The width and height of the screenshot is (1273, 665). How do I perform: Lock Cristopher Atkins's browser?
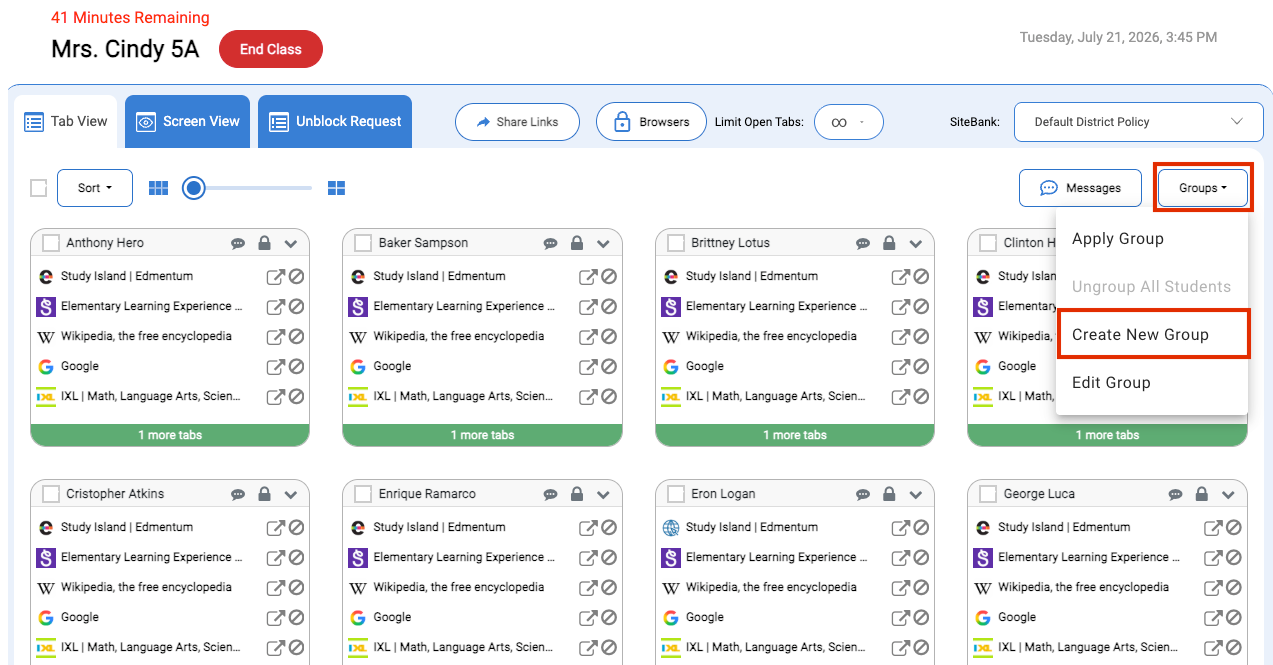point(264,494)
